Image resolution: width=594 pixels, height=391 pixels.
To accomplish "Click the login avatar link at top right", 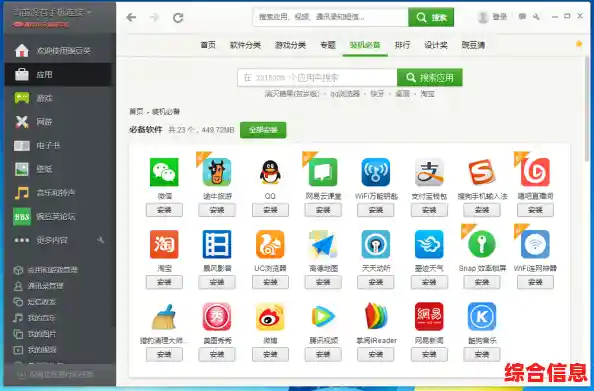I will pyautogui.click(x=492, y=17).
